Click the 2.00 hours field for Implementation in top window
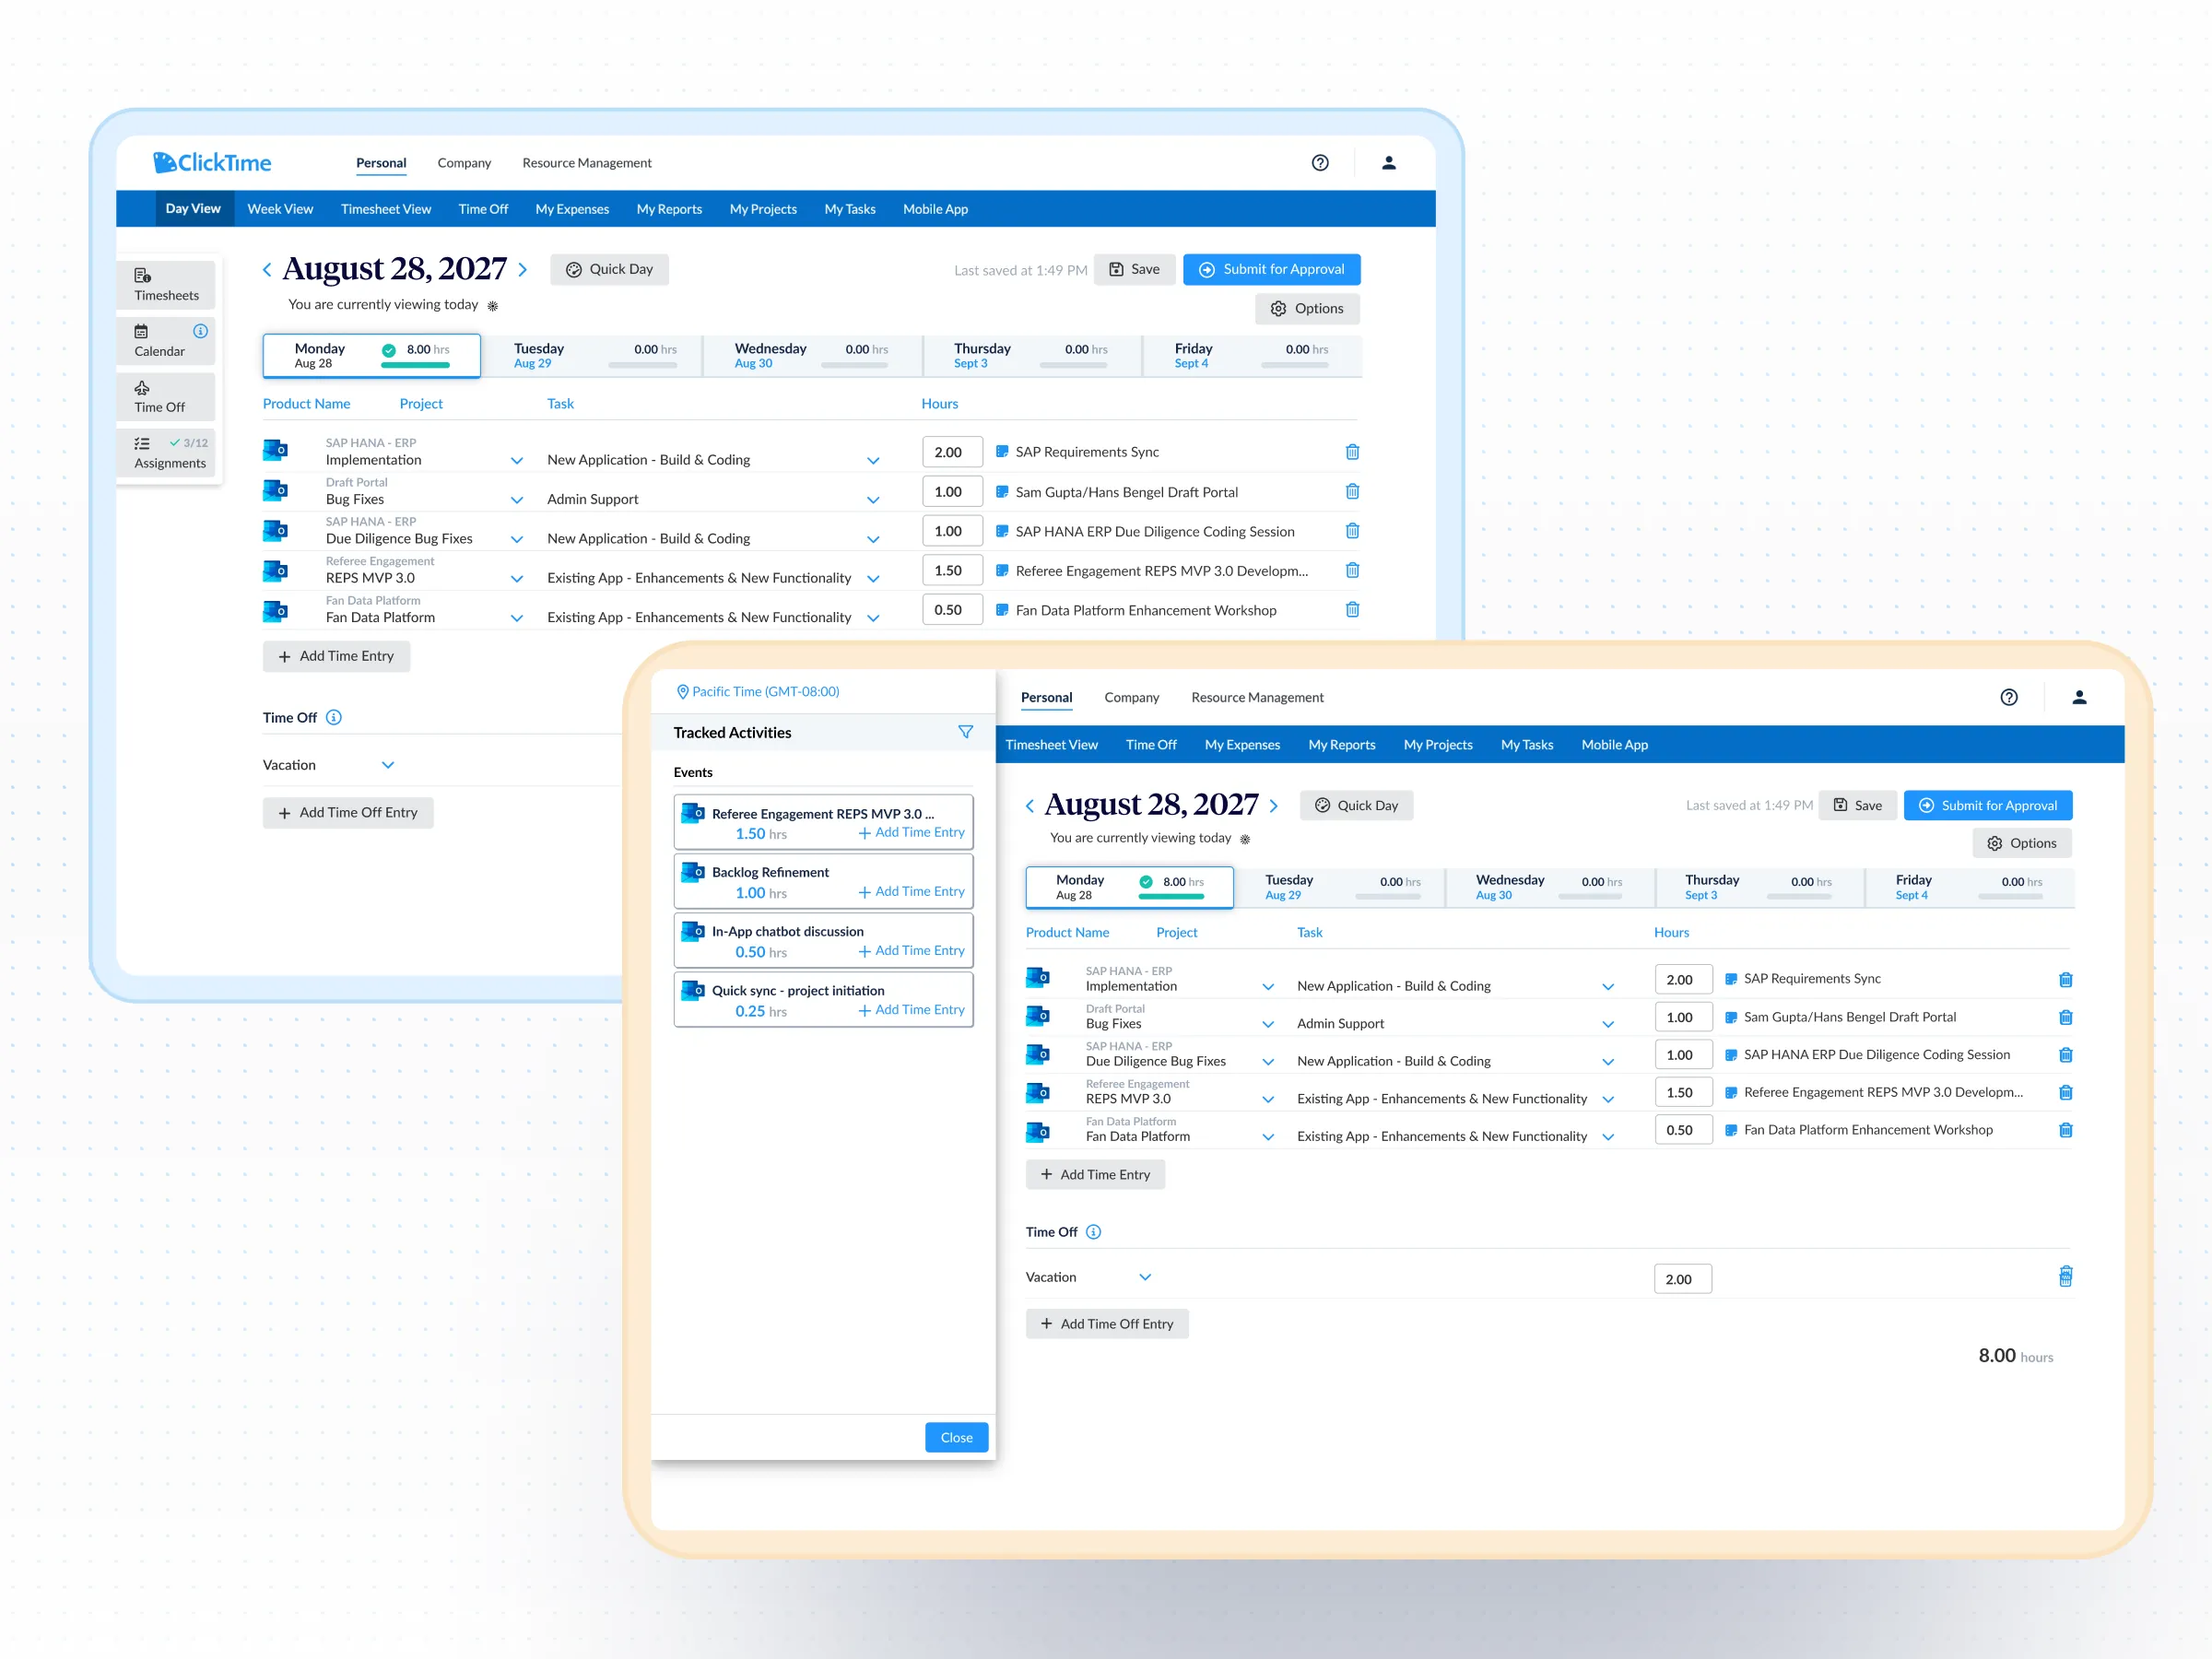 pos(951,452)
